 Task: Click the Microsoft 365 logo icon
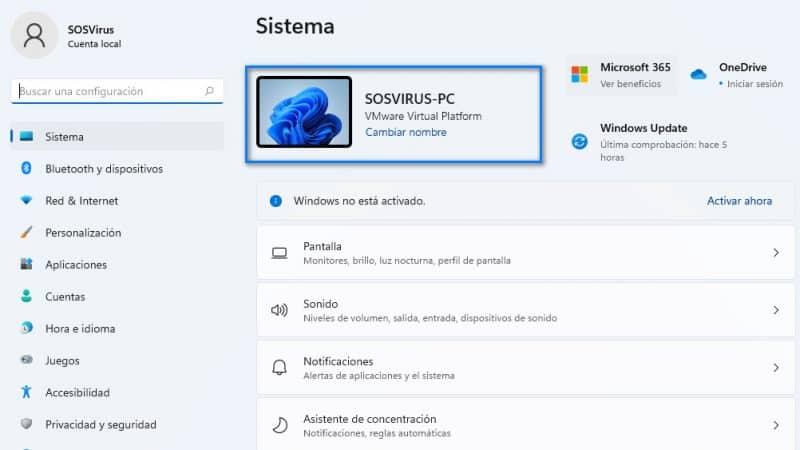pos(580,75)
